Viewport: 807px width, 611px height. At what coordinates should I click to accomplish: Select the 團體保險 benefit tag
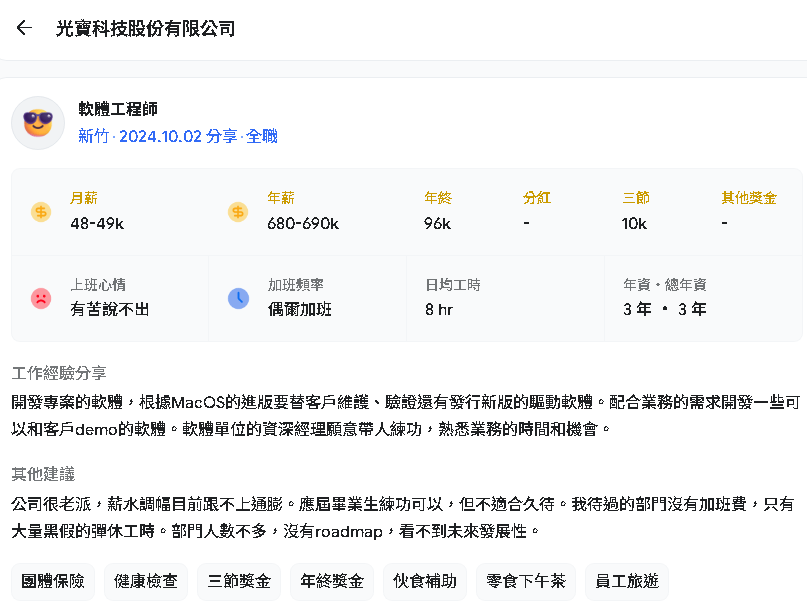point(53,582)
